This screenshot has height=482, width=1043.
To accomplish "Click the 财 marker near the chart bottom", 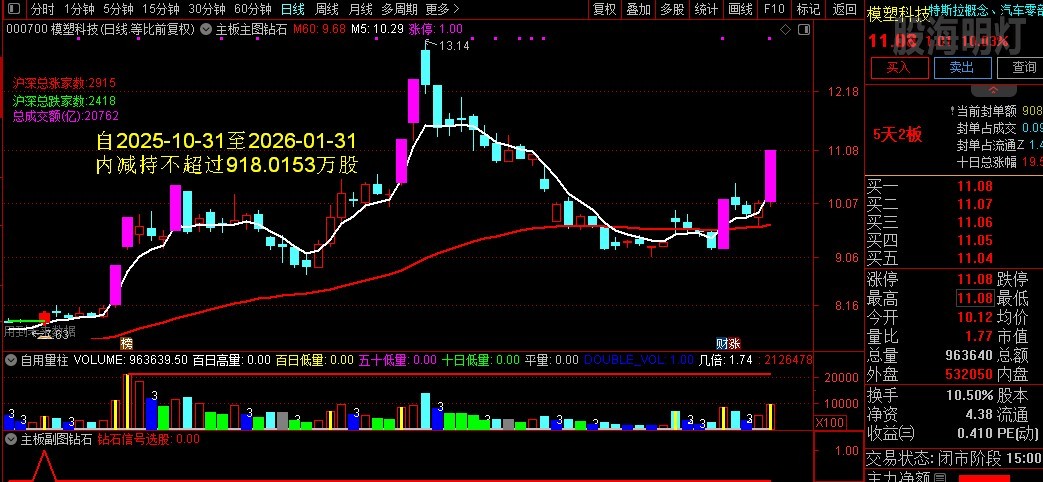I will click(x=721, y=343).
